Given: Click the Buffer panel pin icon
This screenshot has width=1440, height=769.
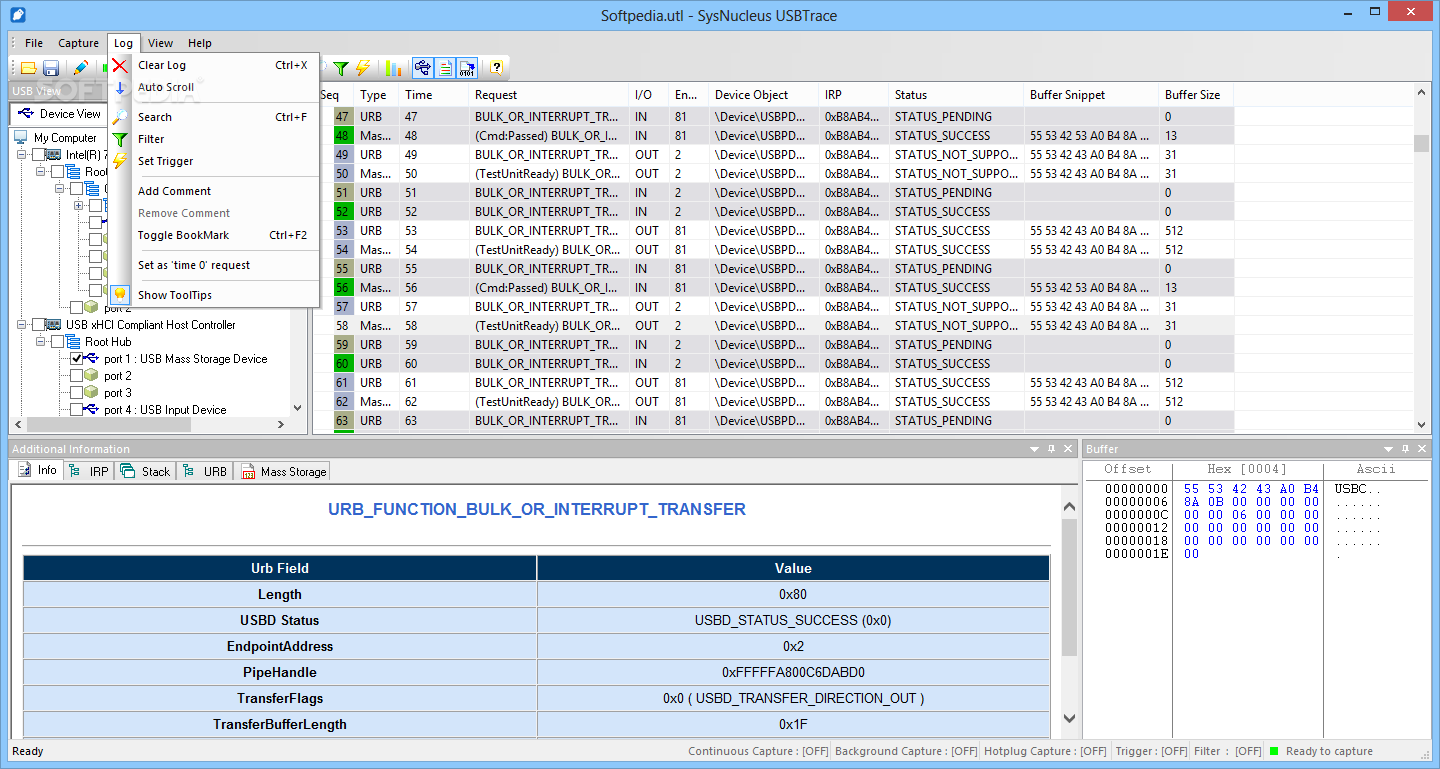Looking at the screenshot, I should [x=1405, y=449].
